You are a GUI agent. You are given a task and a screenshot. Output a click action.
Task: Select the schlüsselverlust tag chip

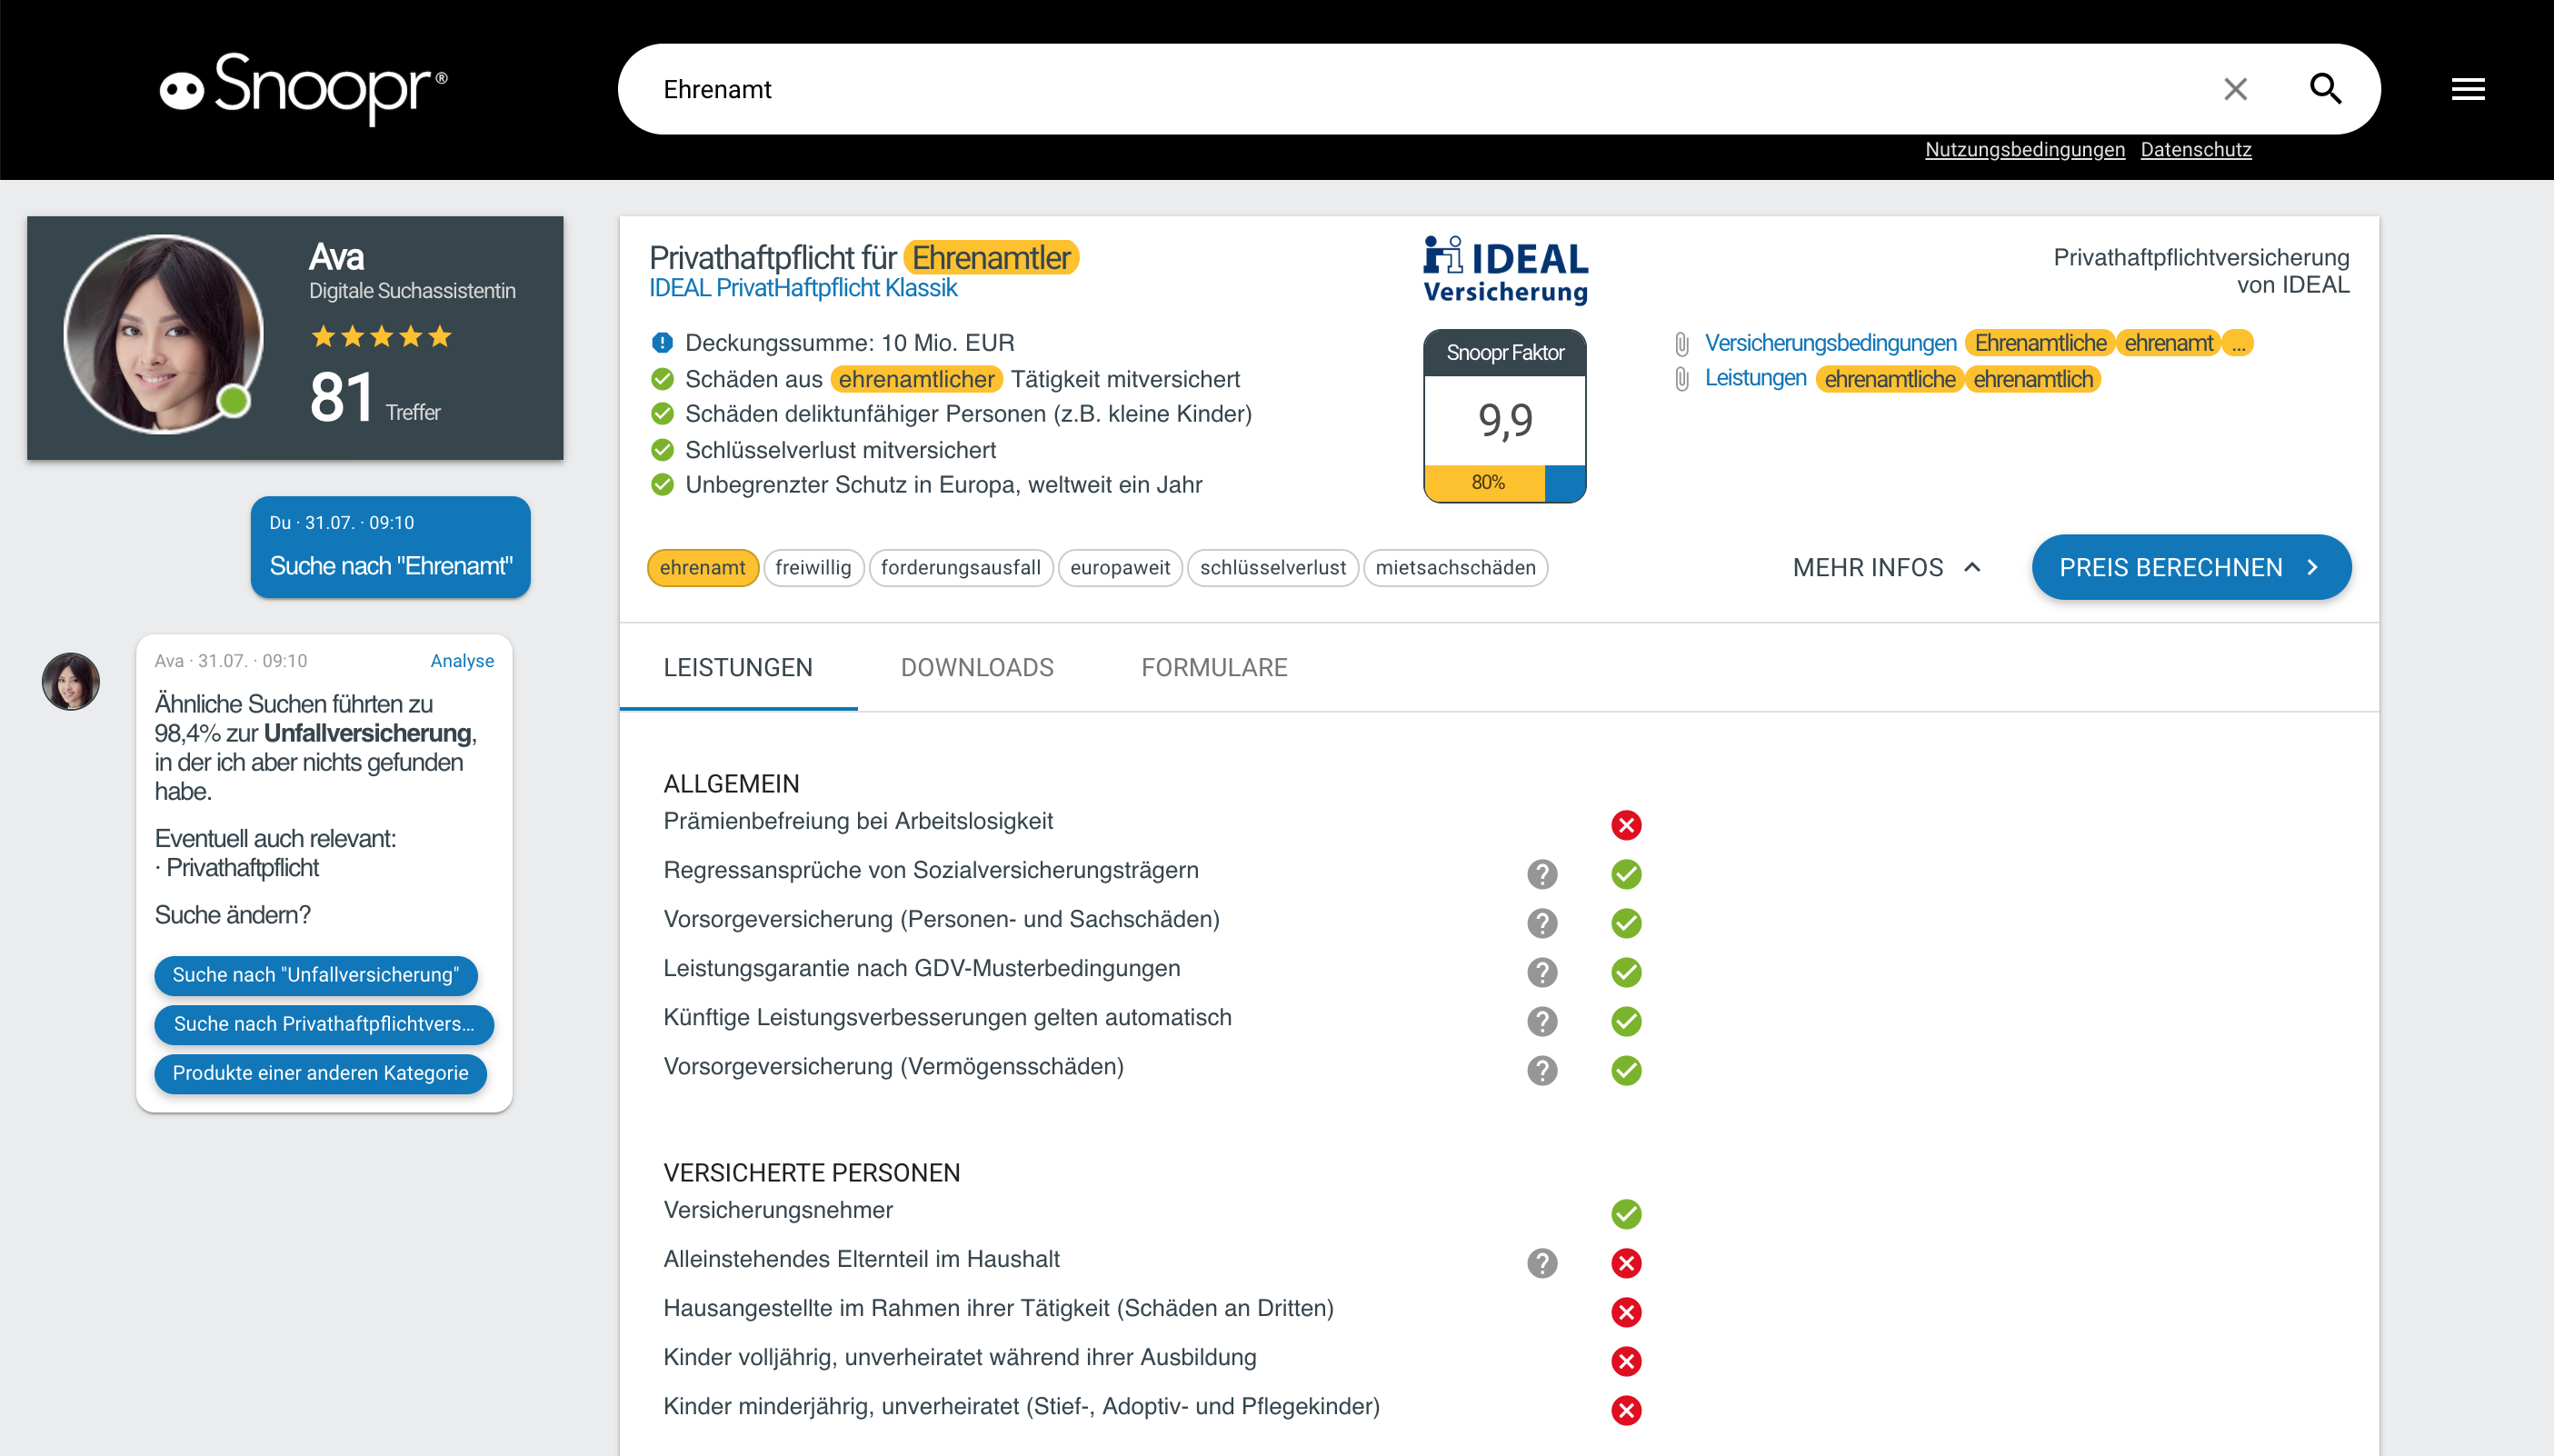coord(1272,567)
